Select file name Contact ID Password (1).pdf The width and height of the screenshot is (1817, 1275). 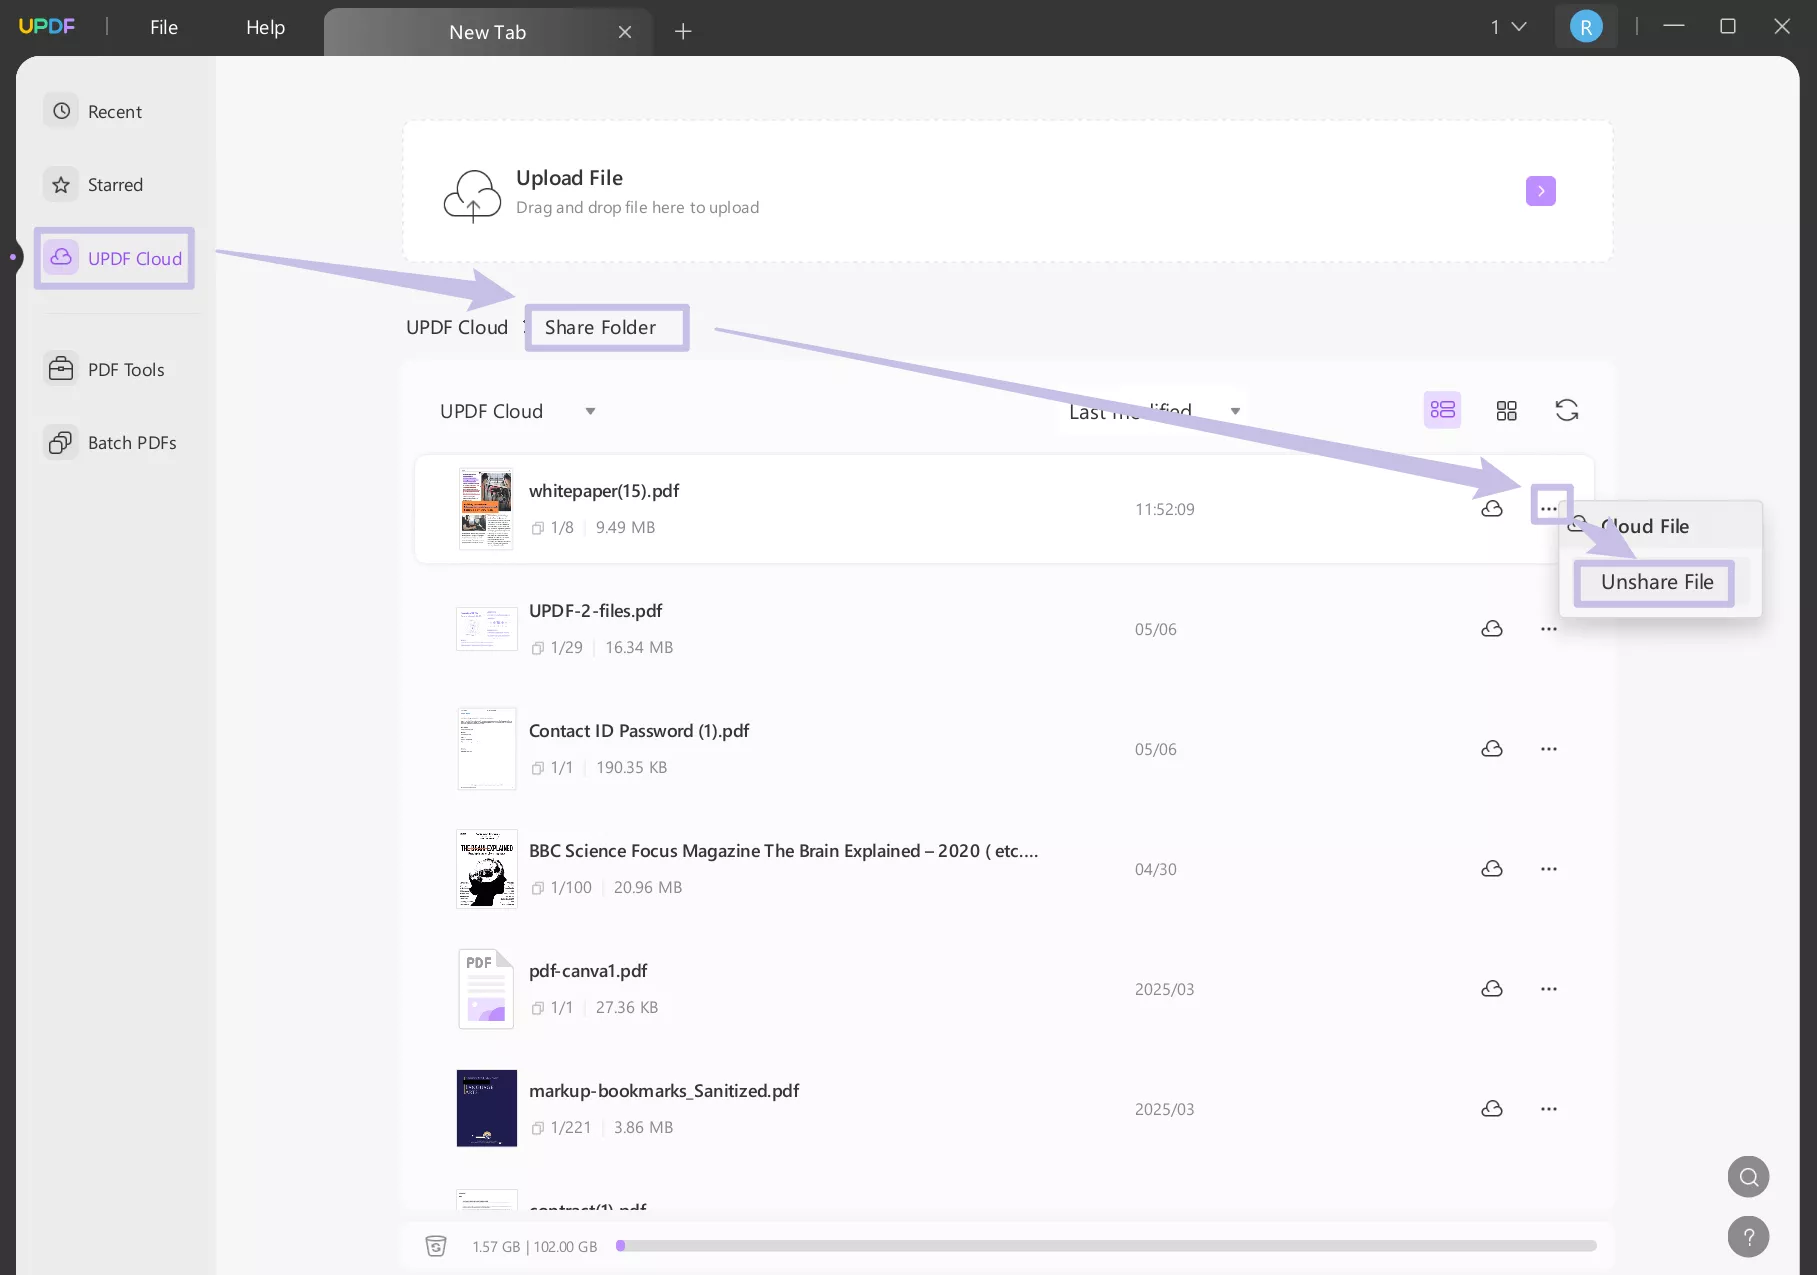(x=639, y=731)
